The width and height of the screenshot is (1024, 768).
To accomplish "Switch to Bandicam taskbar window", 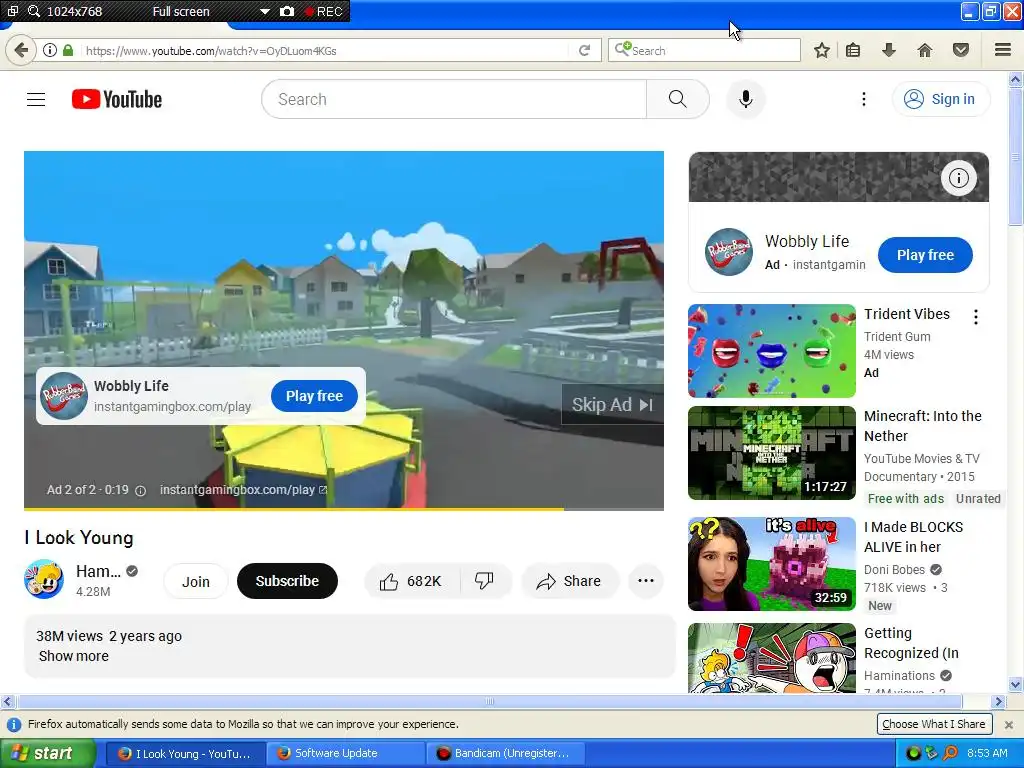I will [x=505, y=754].
